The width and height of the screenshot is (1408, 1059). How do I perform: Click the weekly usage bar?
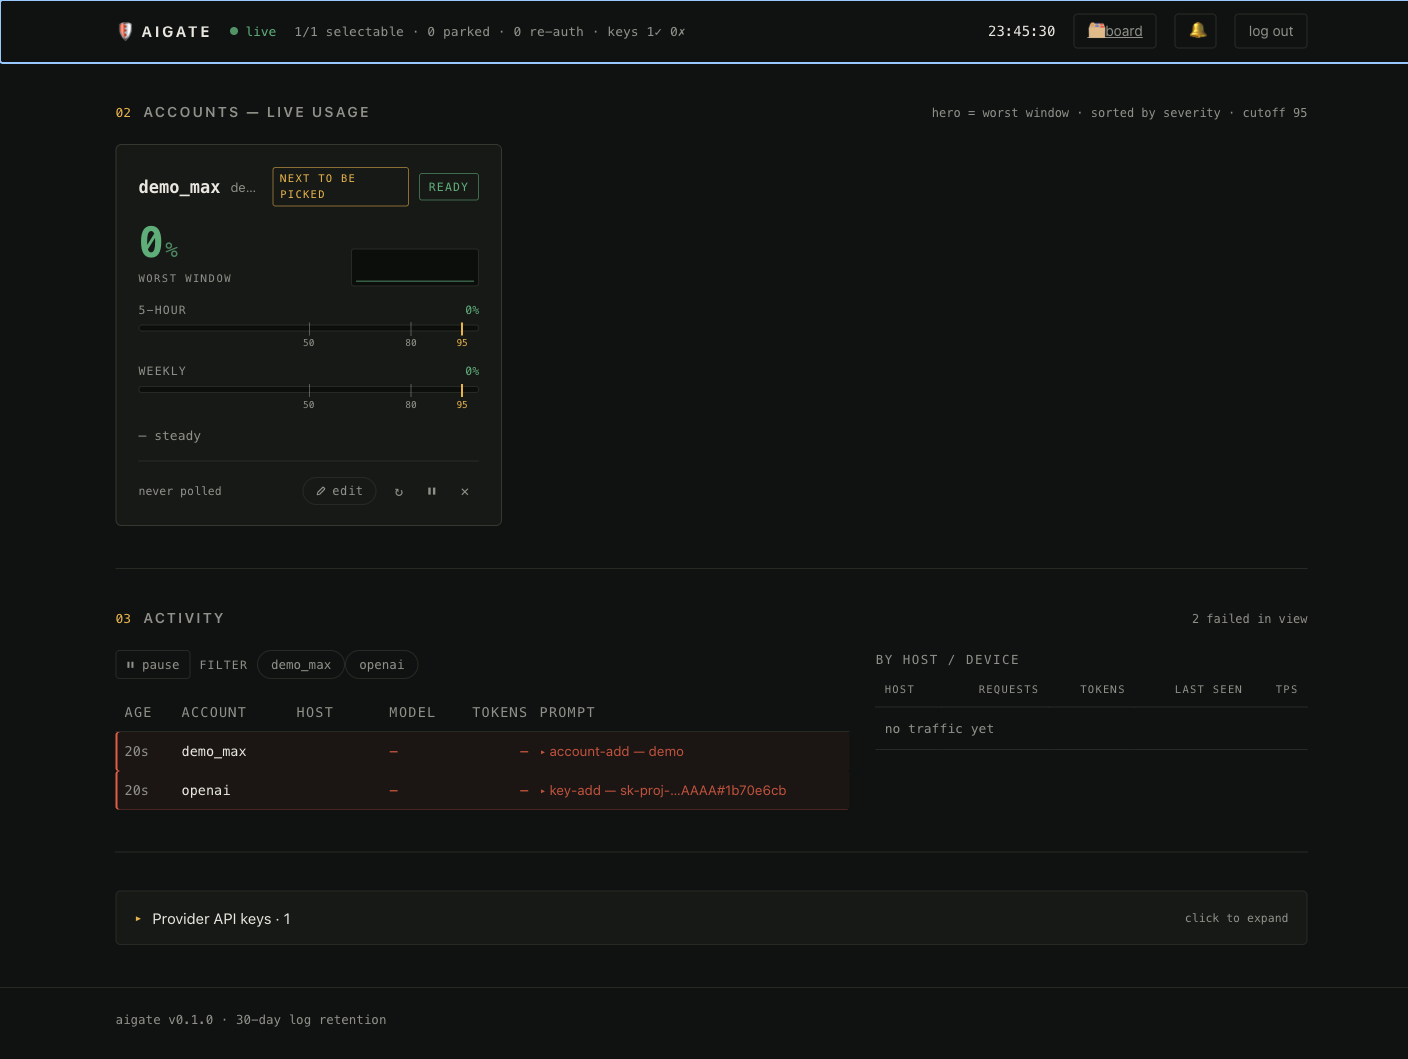click(x=308, y=389)
